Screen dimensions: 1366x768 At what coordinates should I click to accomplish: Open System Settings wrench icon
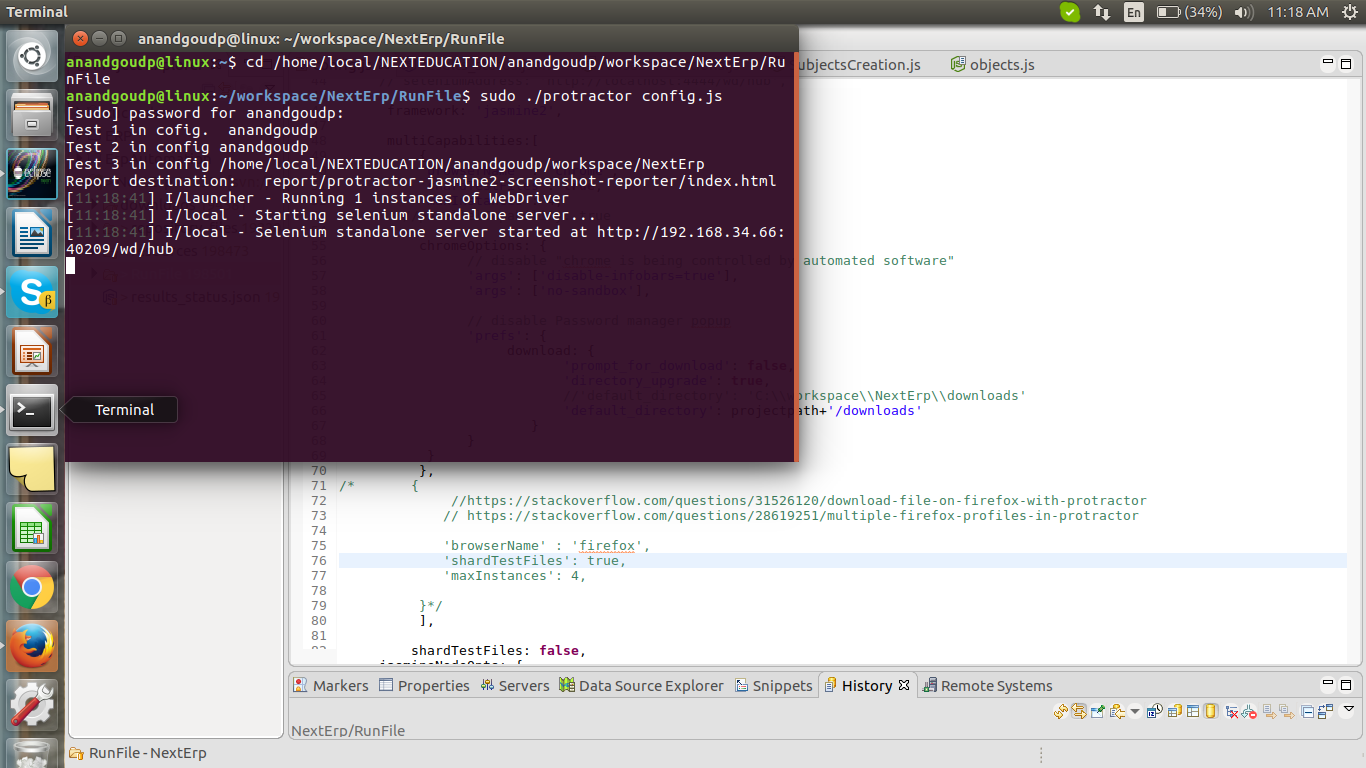tap(33, 705)
